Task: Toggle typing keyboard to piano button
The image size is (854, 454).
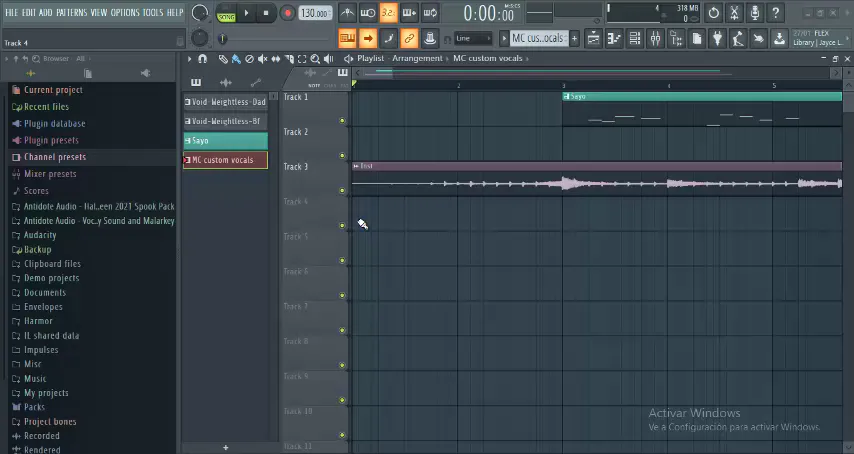Action: (347, 38)
